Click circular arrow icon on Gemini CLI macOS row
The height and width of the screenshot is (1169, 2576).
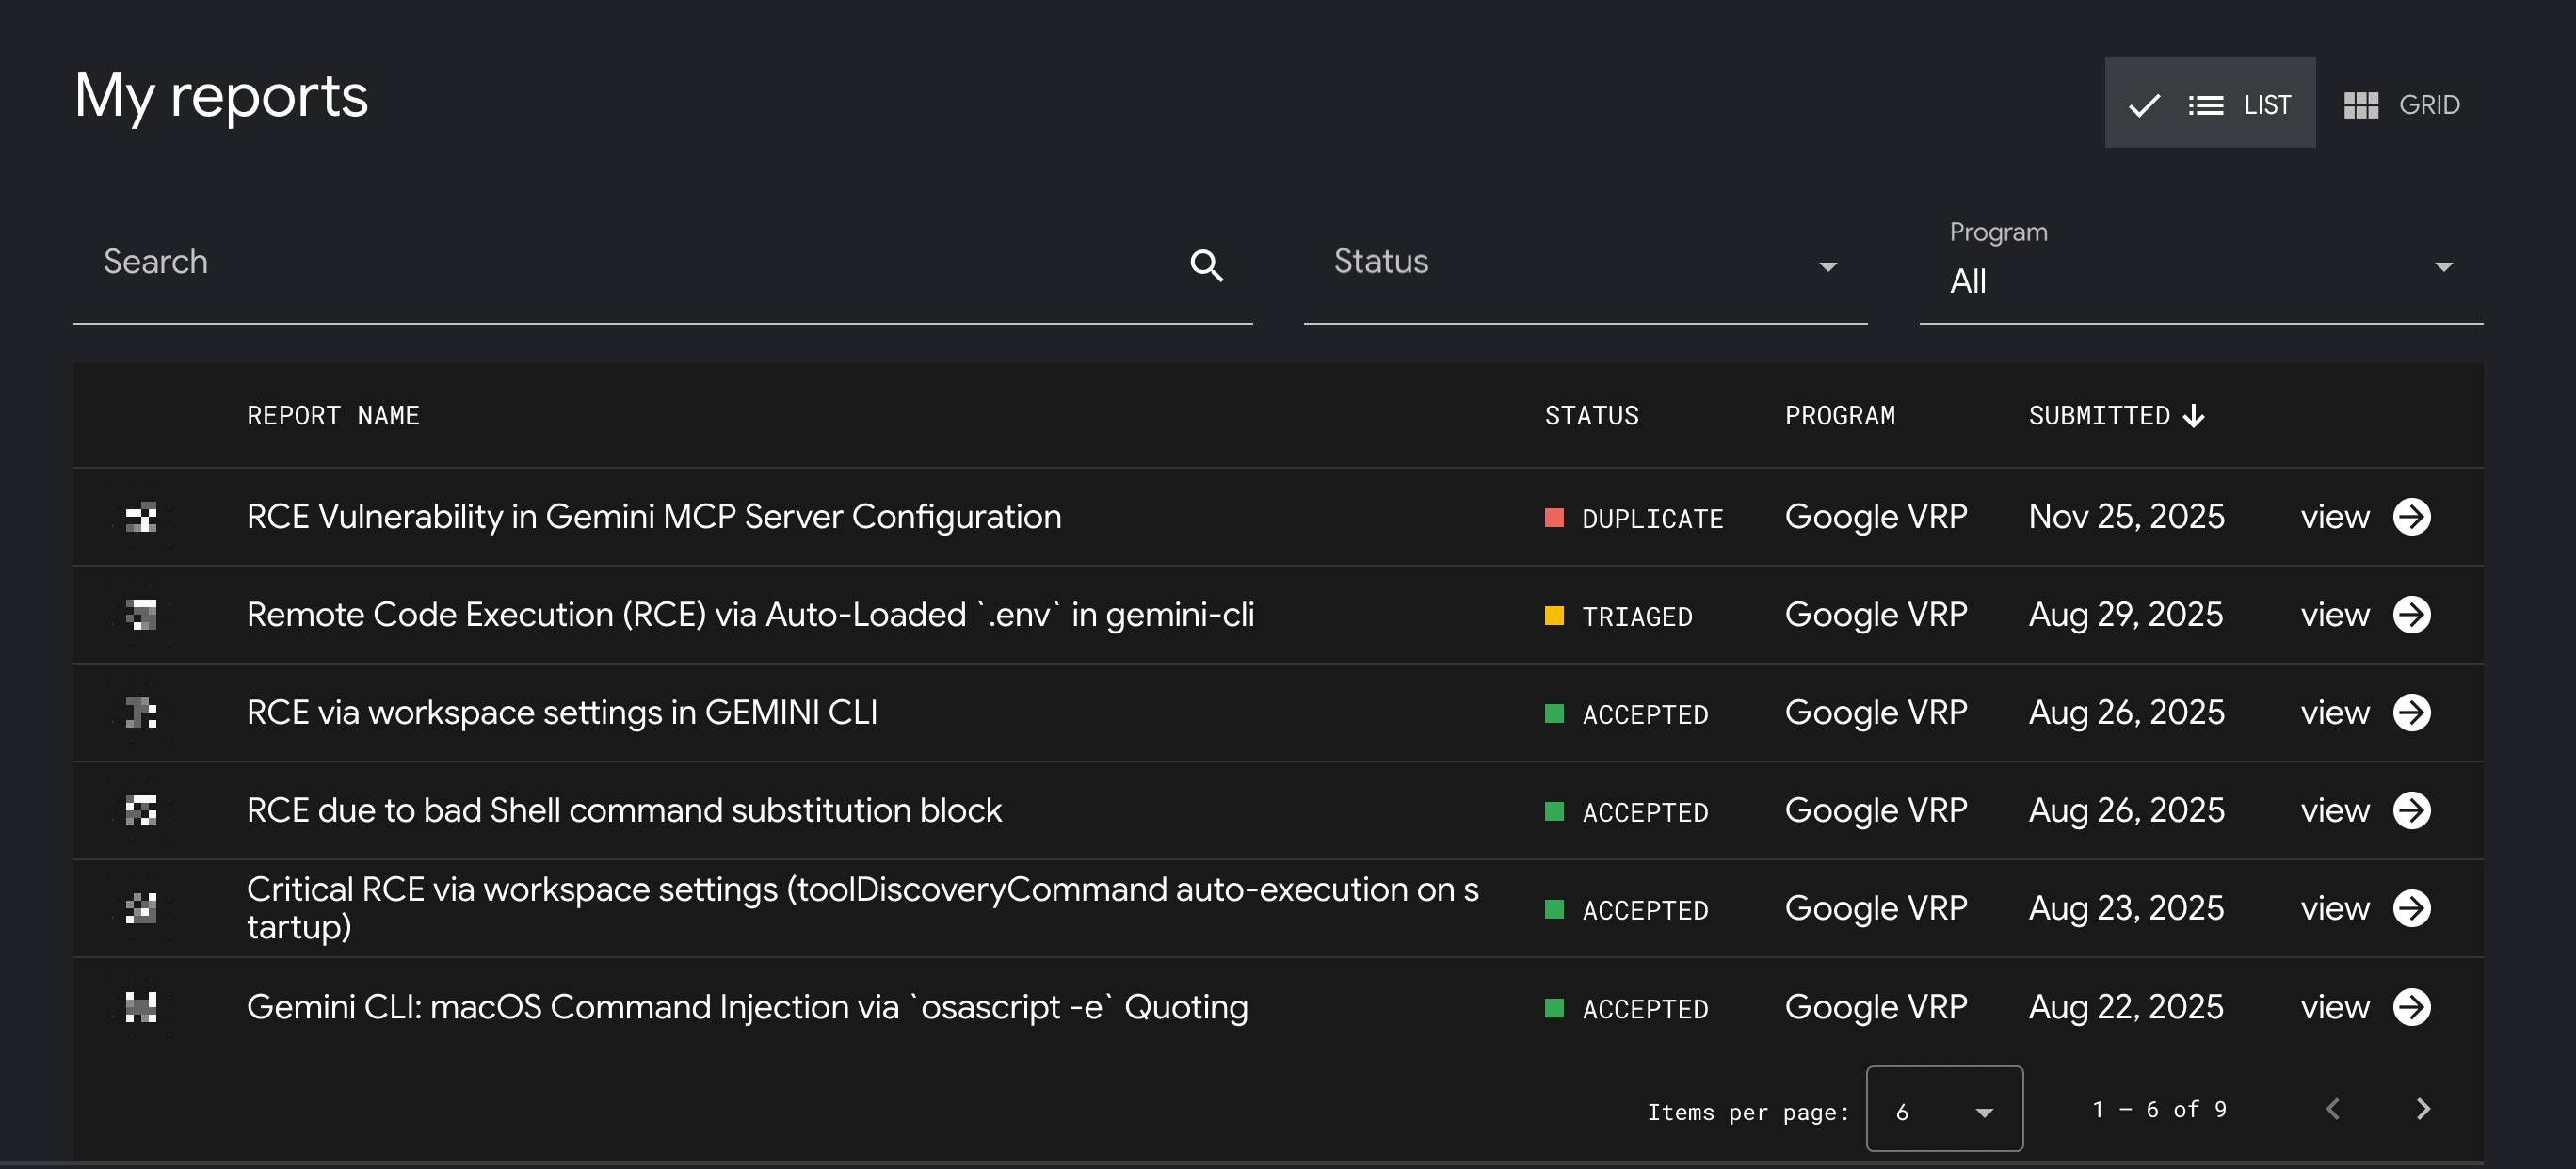(2415, 1007)
